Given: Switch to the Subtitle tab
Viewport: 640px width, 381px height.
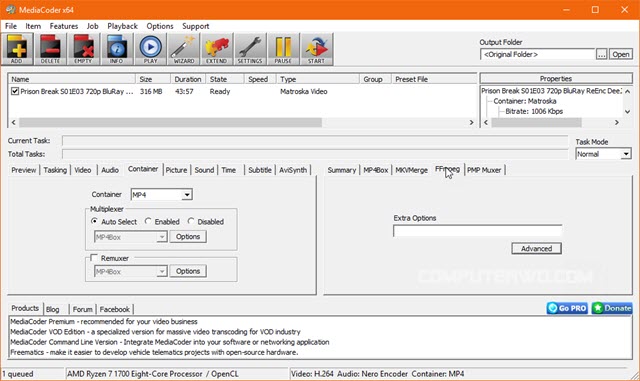Looking at the screenshot, I should tap(260, 170).
